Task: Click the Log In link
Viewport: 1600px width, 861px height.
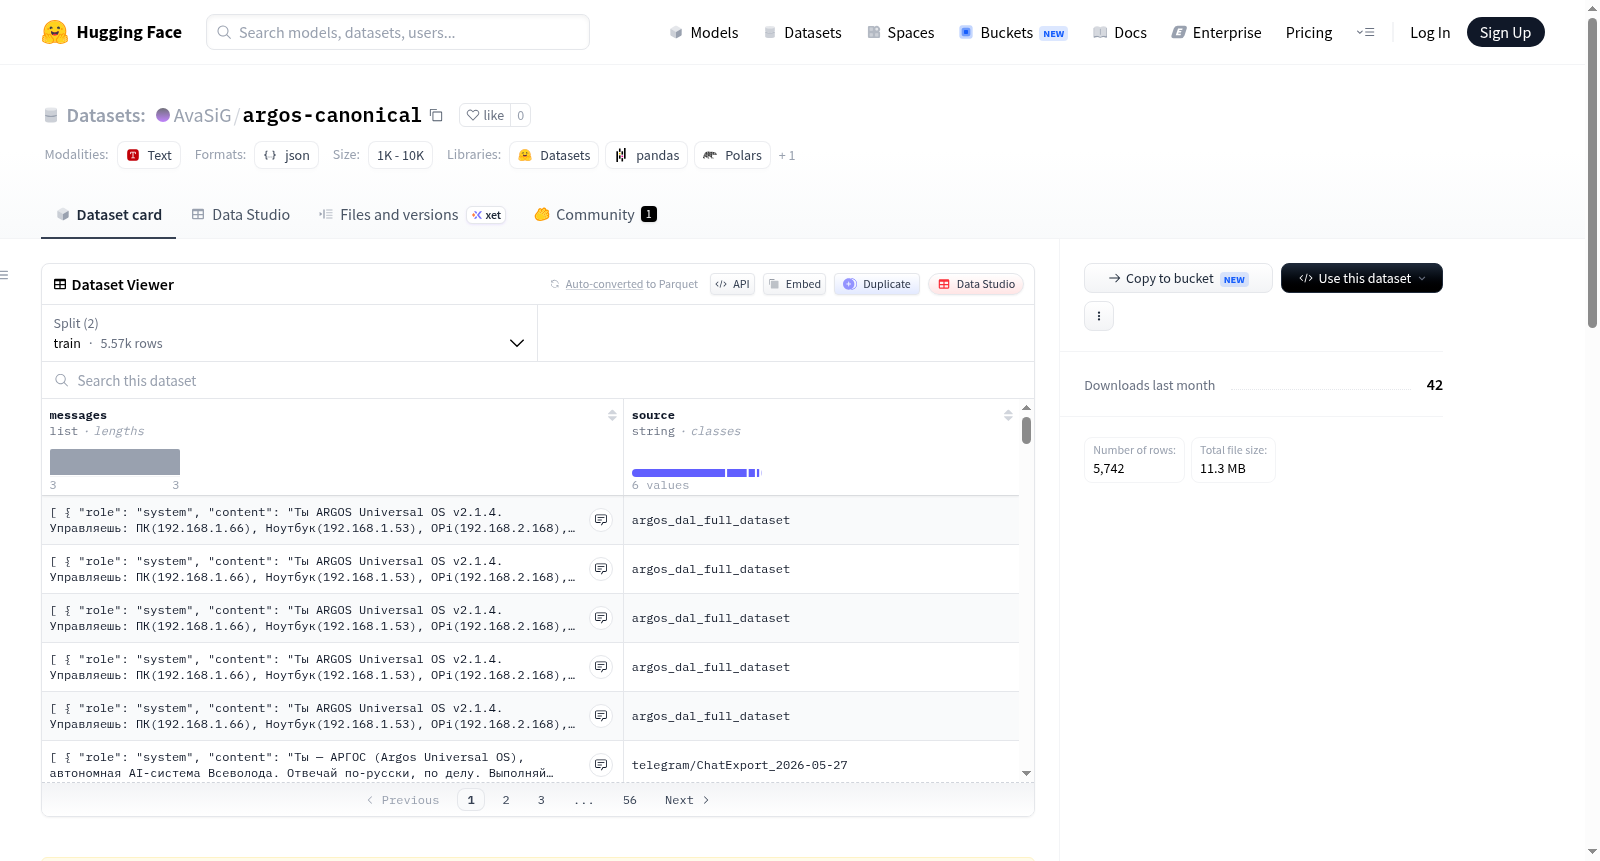Action: [x=1430, y=32]
